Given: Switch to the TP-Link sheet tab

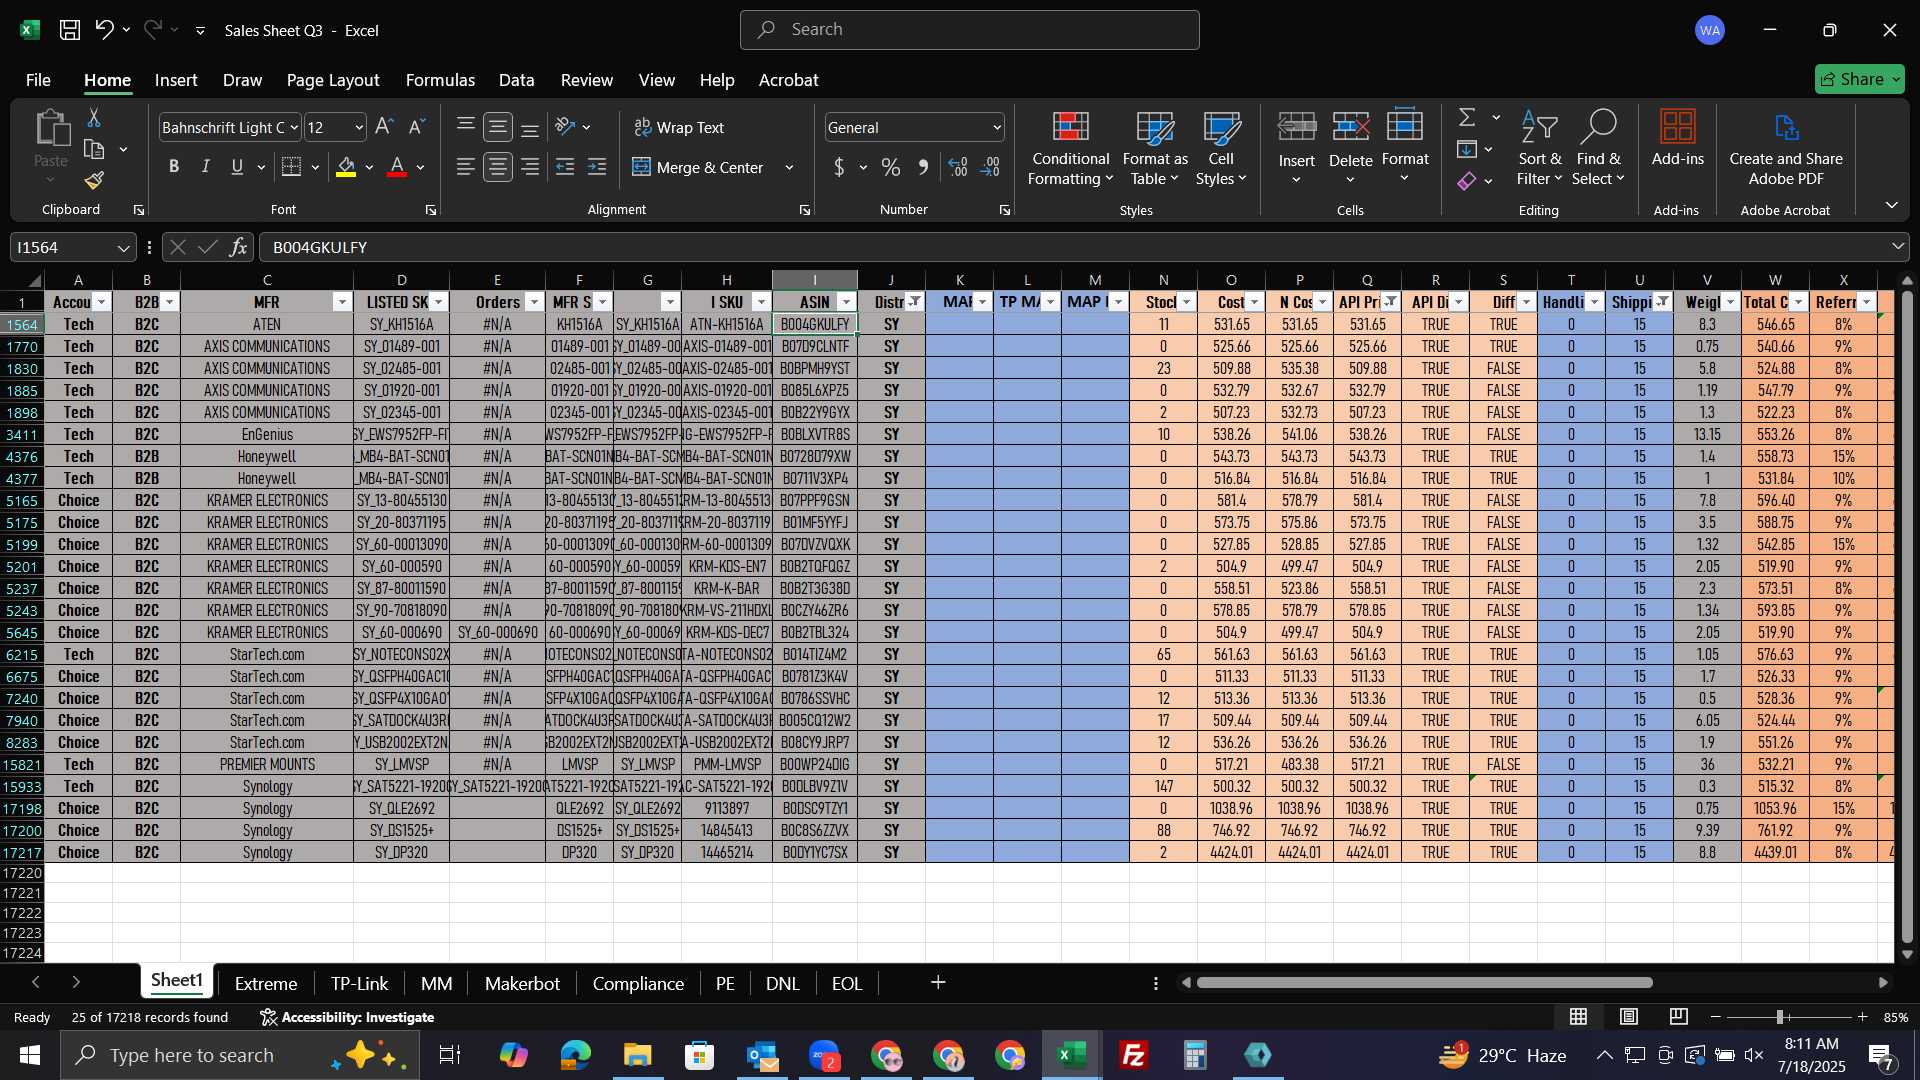Looking at the screenshot, I should [x=359, y=983].
